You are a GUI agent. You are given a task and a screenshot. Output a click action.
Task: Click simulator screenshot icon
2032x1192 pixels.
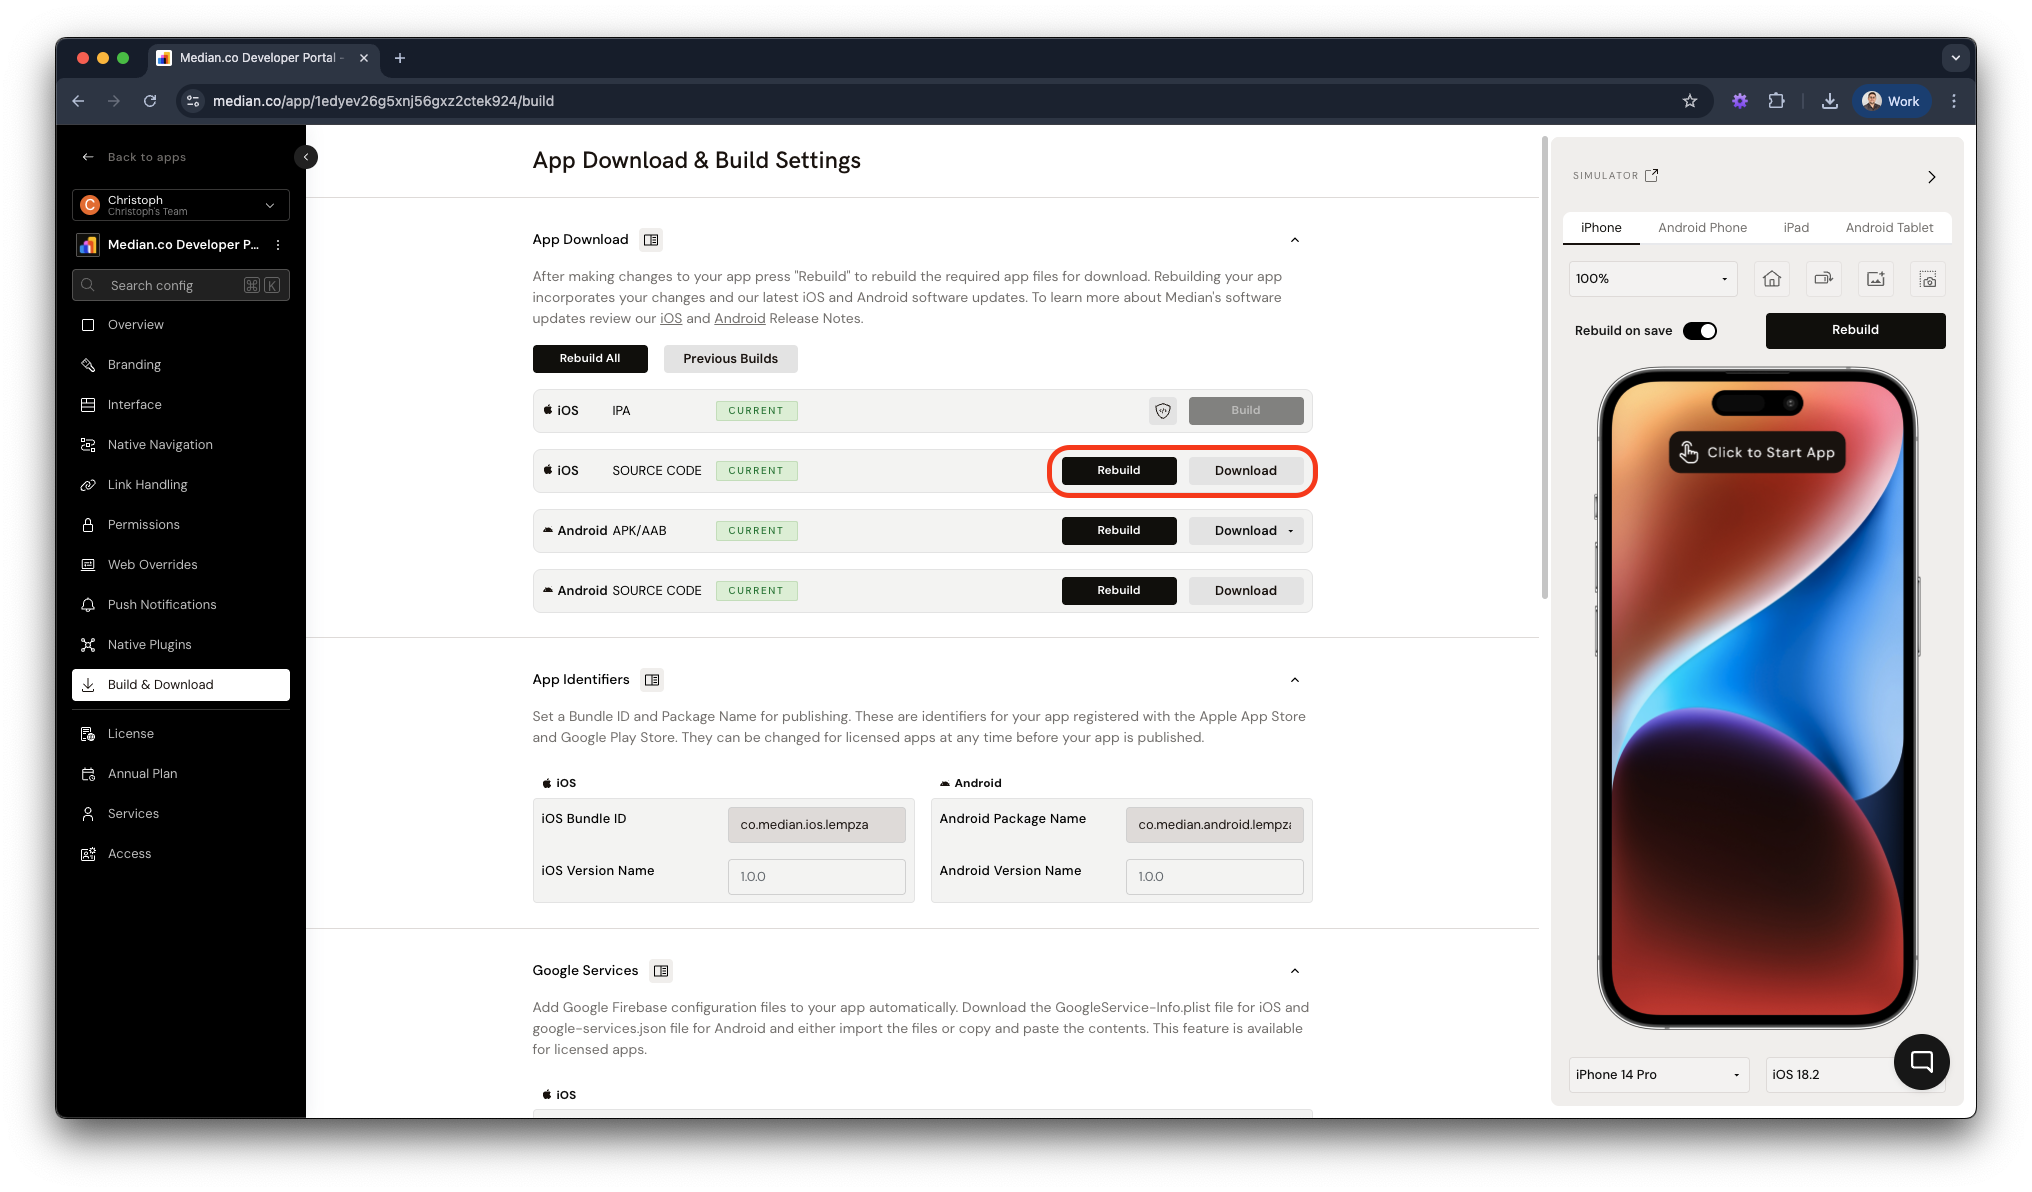(1928, 279)
